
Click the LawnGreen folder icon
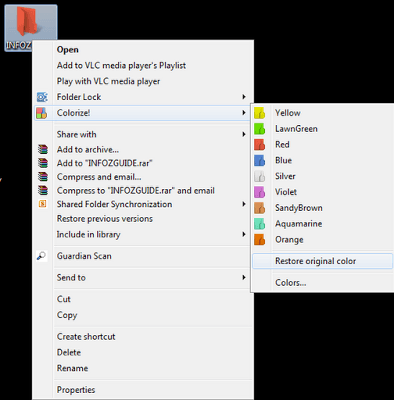[259, 129]
